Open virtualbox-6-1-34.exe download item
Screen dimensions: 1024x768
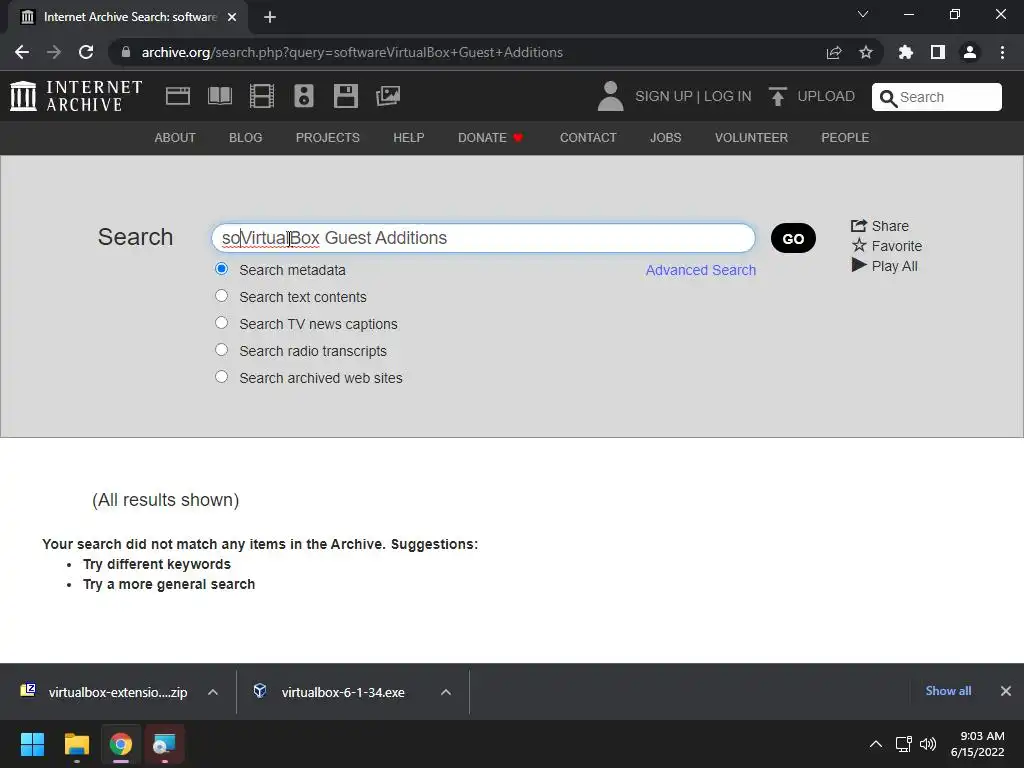click(343, 692)
